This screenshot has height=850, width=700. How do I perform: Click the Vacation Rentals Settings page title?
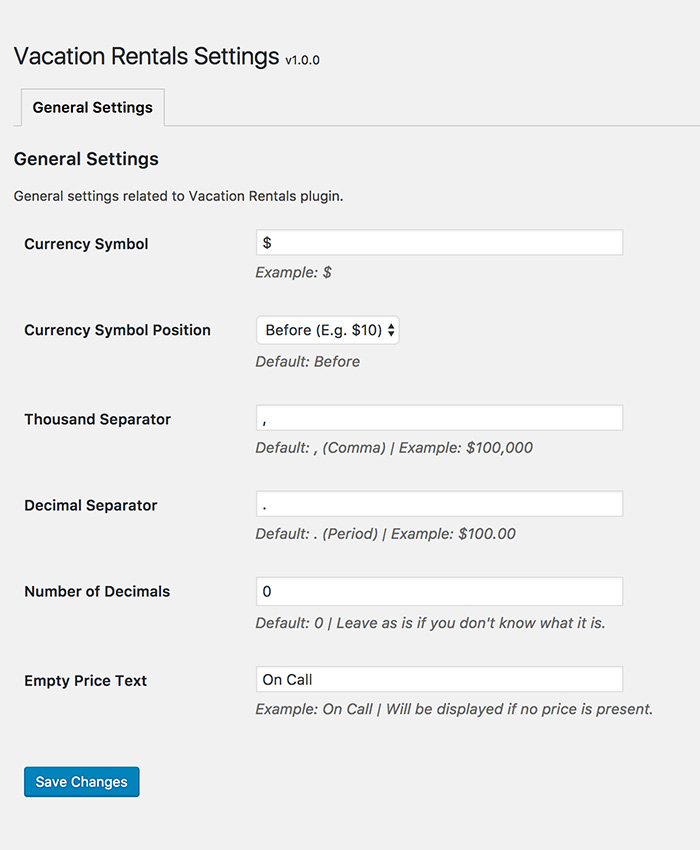tap(146, 56)
